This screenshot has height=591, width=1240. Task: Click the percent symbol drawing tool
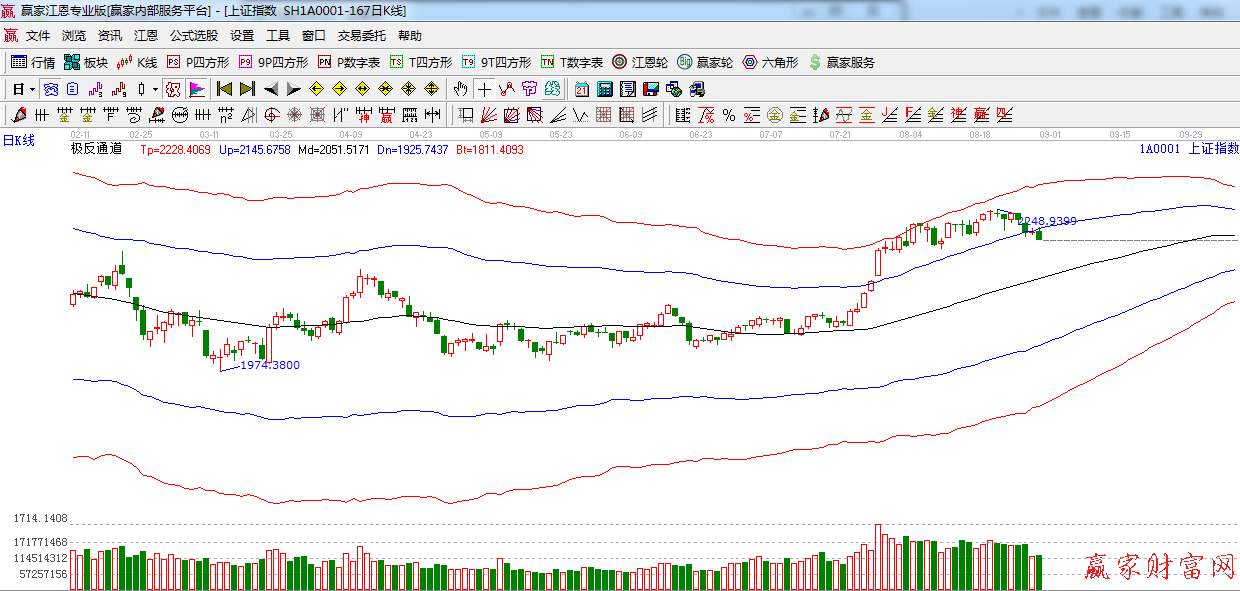tap(728, 115)
